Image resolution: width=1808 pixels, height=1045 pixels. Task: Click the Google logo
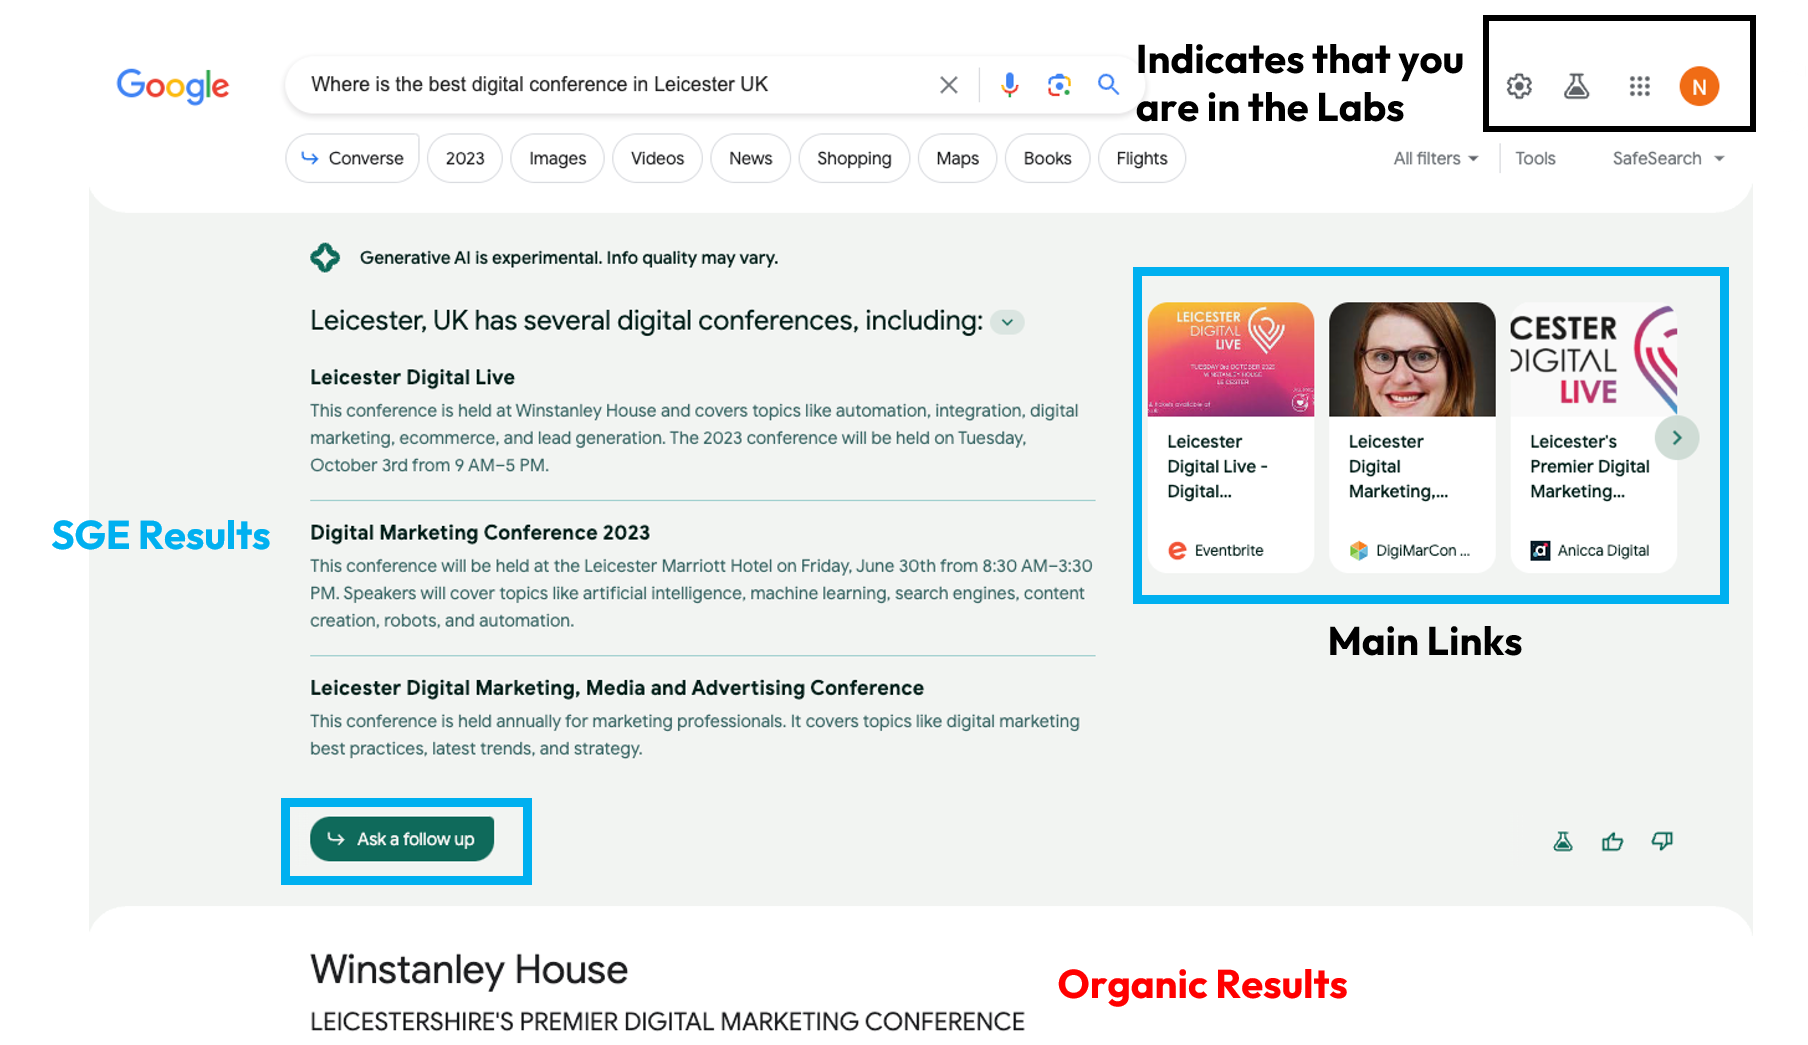click(173, 86)
